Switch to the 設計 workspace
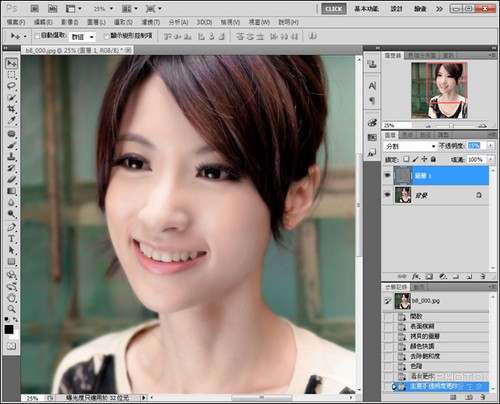Image resolution: width=500 pixels, height=404 pixels. 396,9
